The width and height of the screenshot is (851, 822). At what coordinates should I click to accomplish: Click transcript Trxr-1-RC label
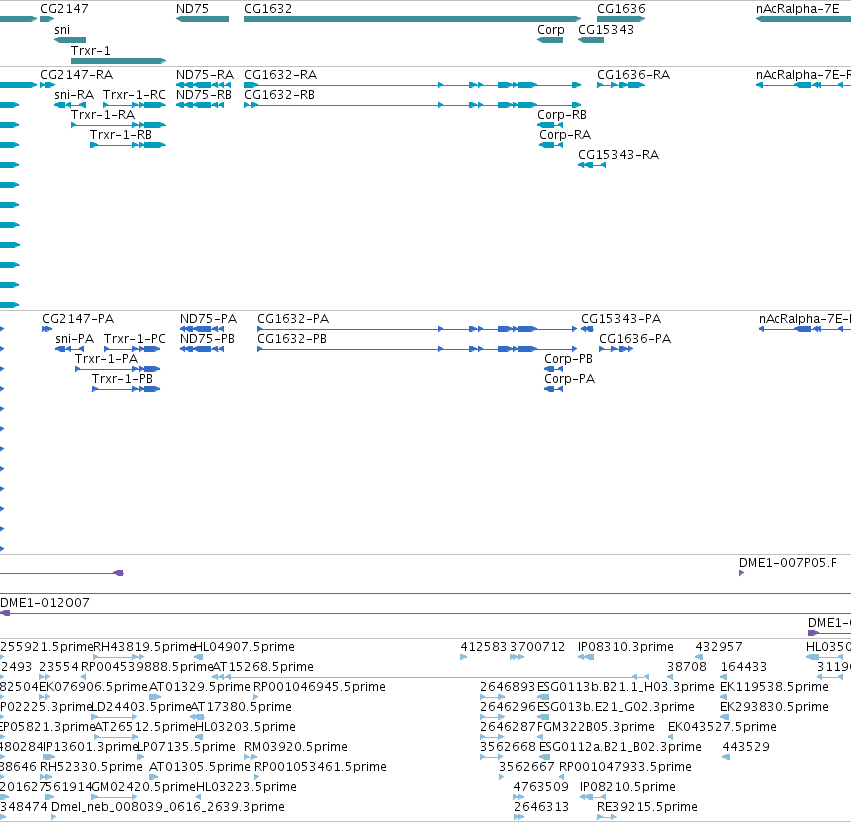pyautogui.click(x=134, y=95)
